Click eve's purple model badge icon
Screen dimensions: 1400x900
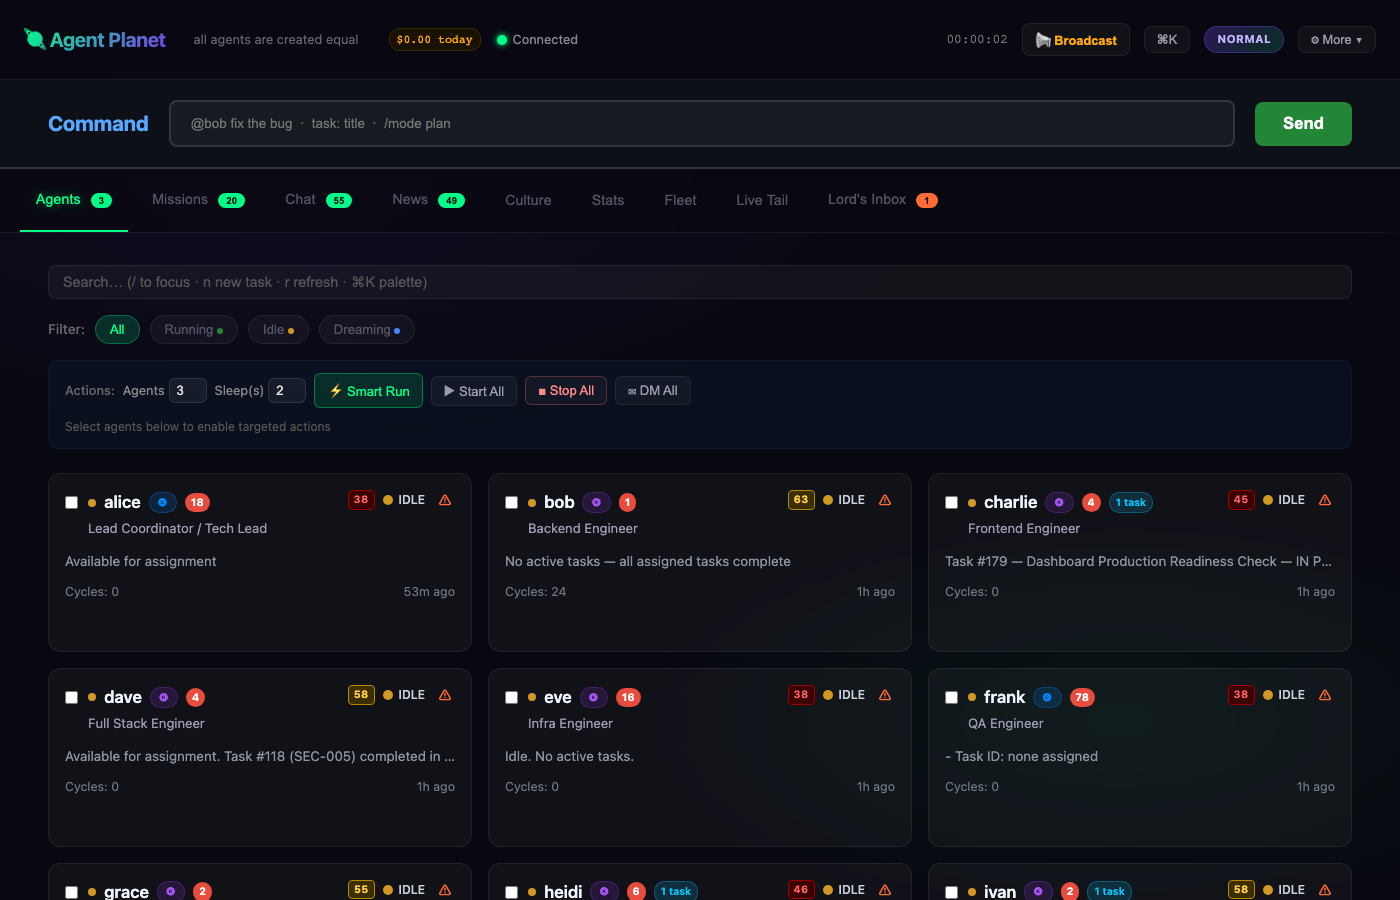point(594,697)
